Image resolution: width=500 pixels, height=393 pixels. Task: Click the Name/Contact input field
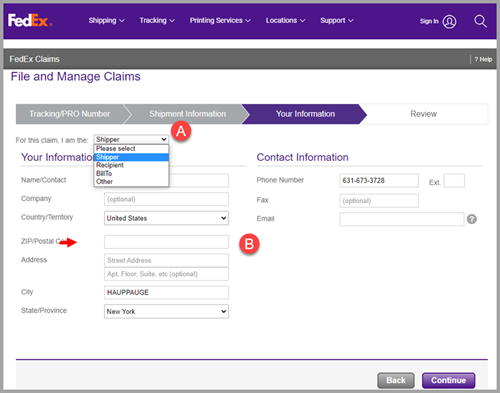(x=199, y=181)
